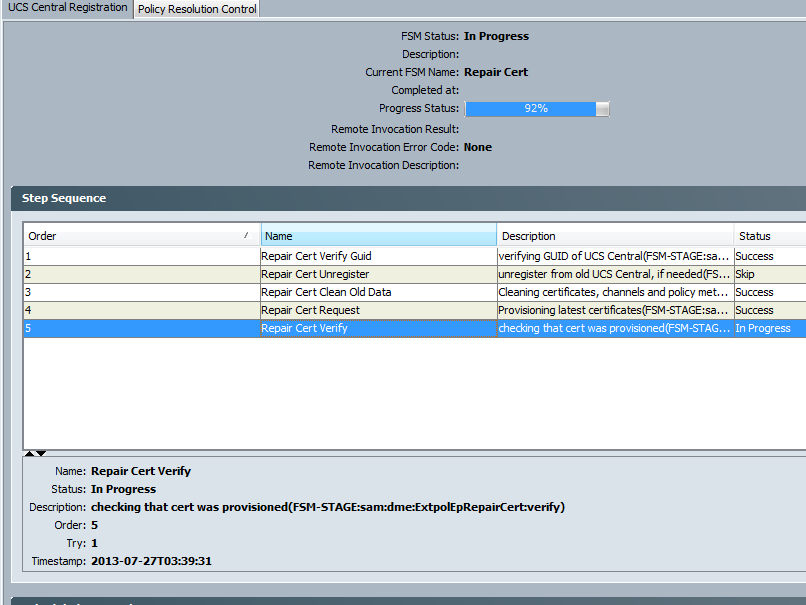Click the Try value 1 in the details pane

pyautogui.click(x=94, y=543)
